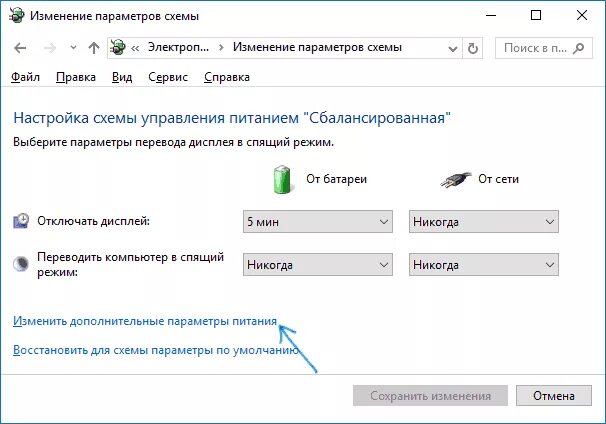Open display-off plugged-in dropdown showing Никогда
The width and height of the screenshot is (606, 424).
click(483, 221)
